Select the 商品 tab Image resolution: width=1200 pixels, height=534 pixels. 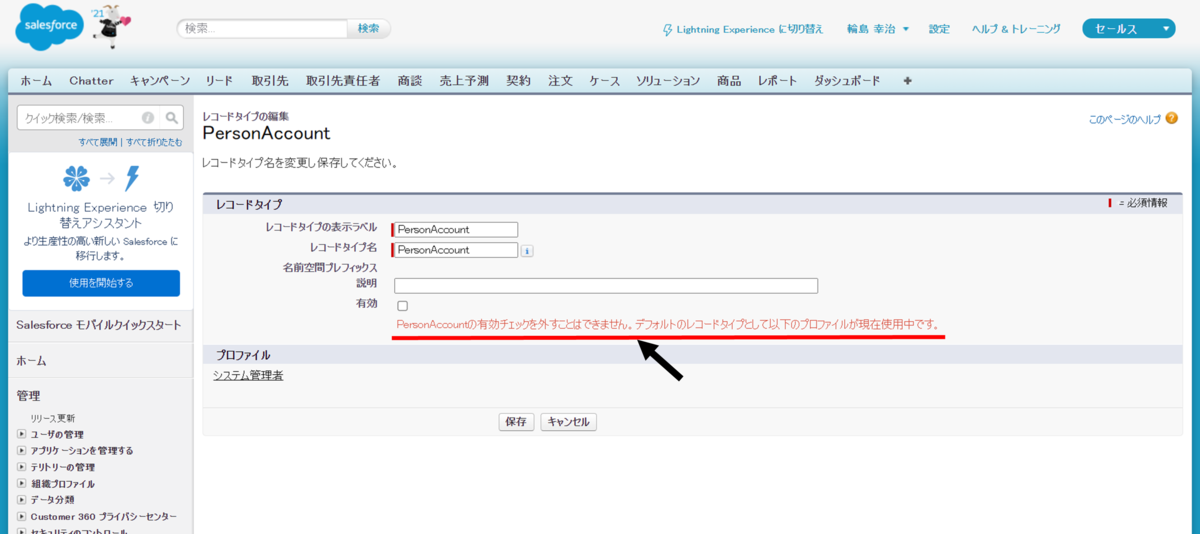tap(729, 81)
